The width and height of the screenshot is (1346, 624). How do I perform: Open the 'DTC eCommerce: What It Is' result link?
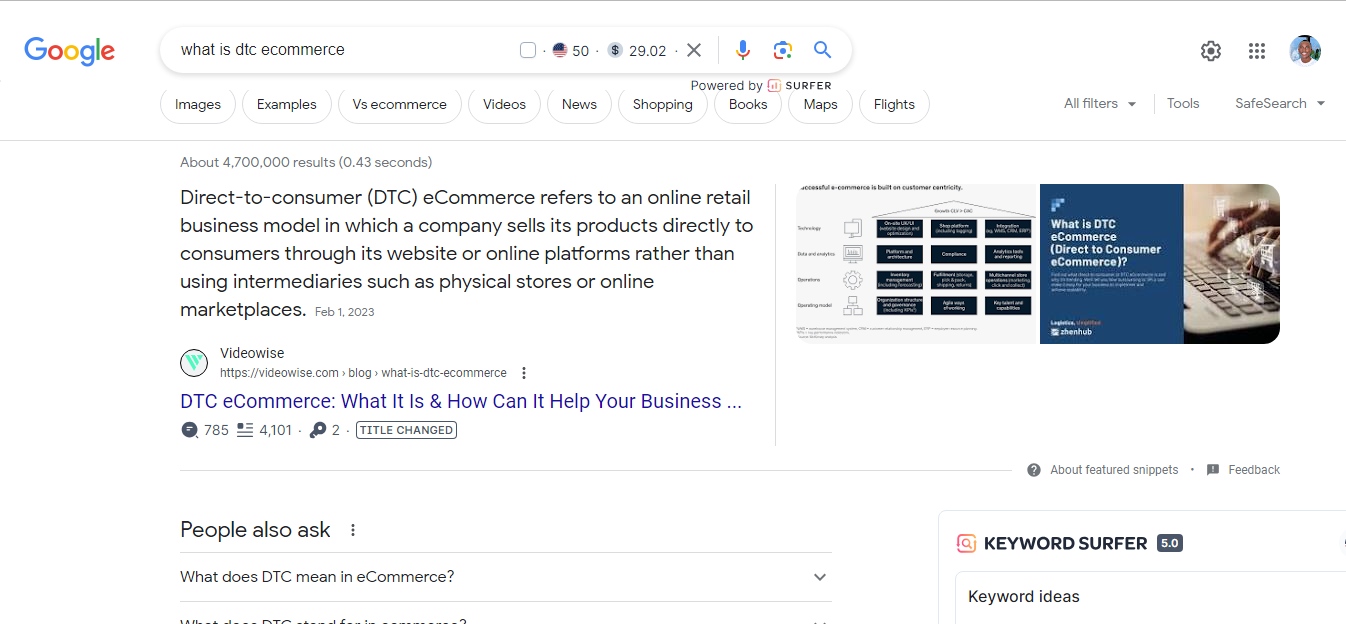coord(461,401)
